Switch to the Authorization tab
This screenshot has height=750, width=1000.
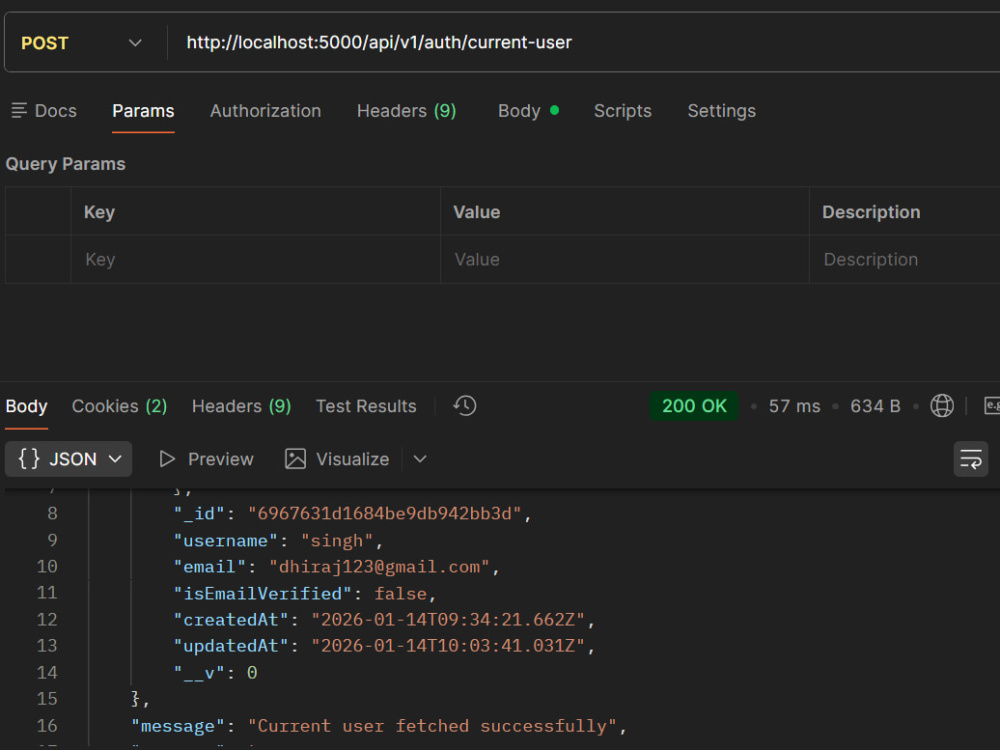[x=265, y=111]
